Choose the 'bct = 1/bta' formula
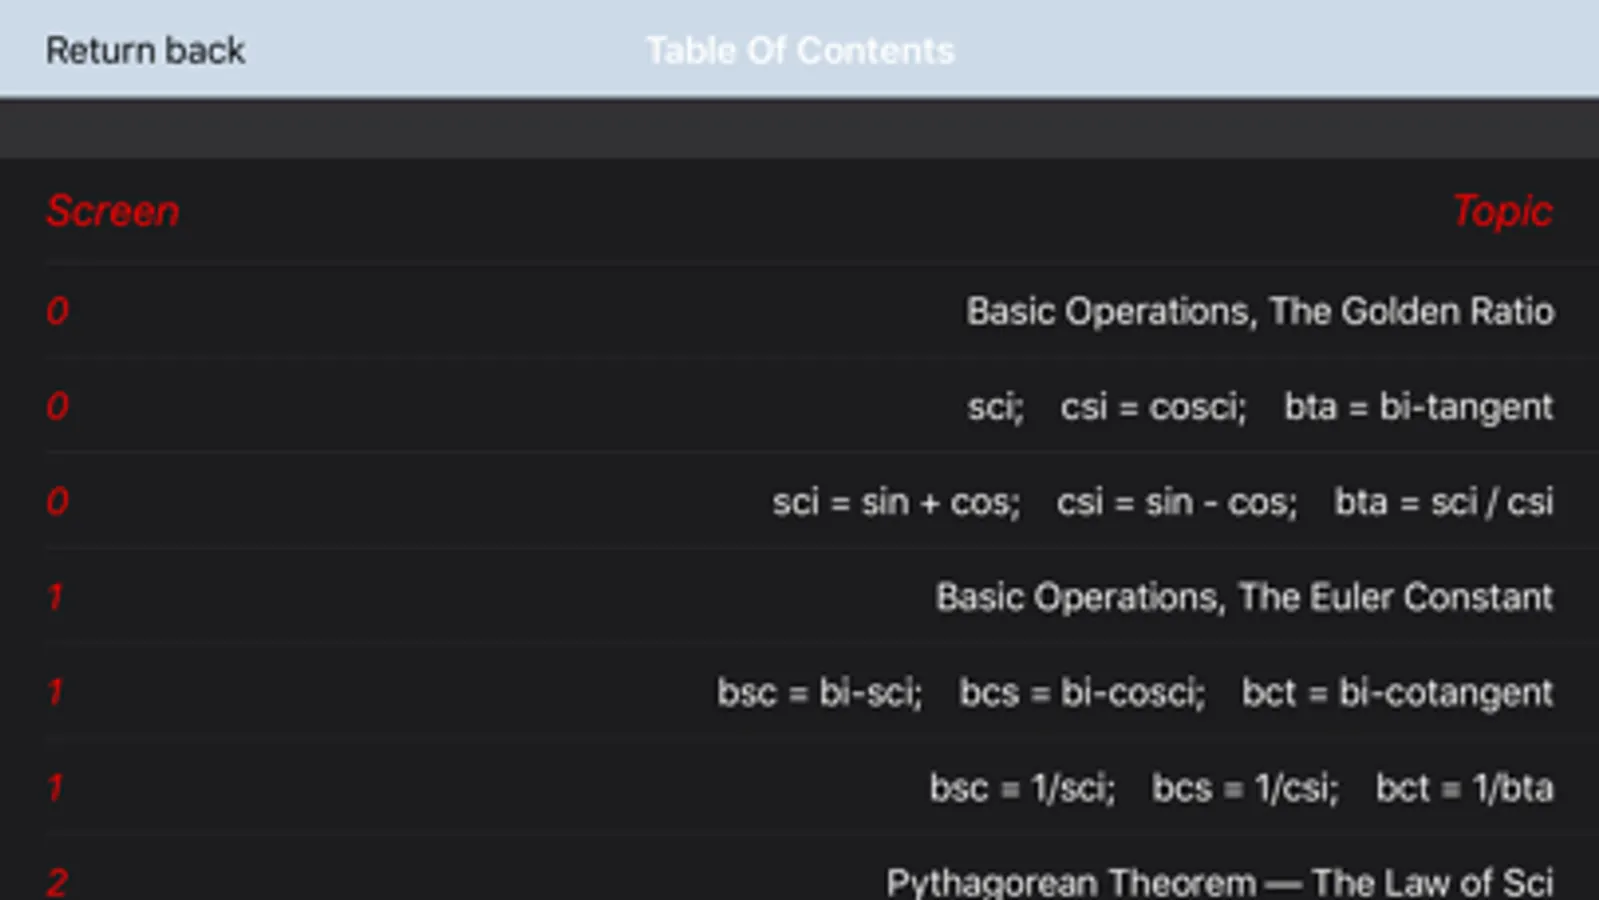This screenshot has height=900, width=1599. [x=1464, y=788]
